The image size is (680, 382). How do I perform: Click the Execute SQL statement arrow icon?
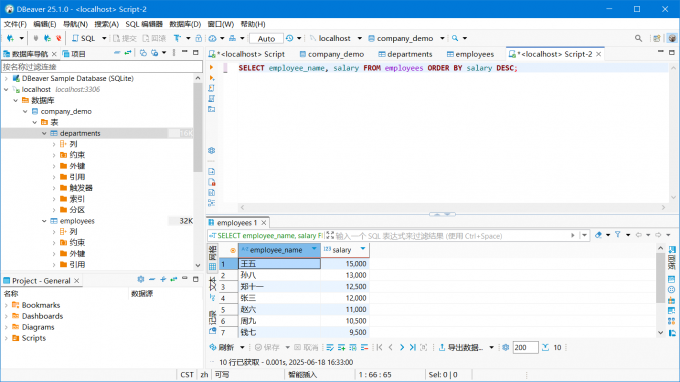212,68
